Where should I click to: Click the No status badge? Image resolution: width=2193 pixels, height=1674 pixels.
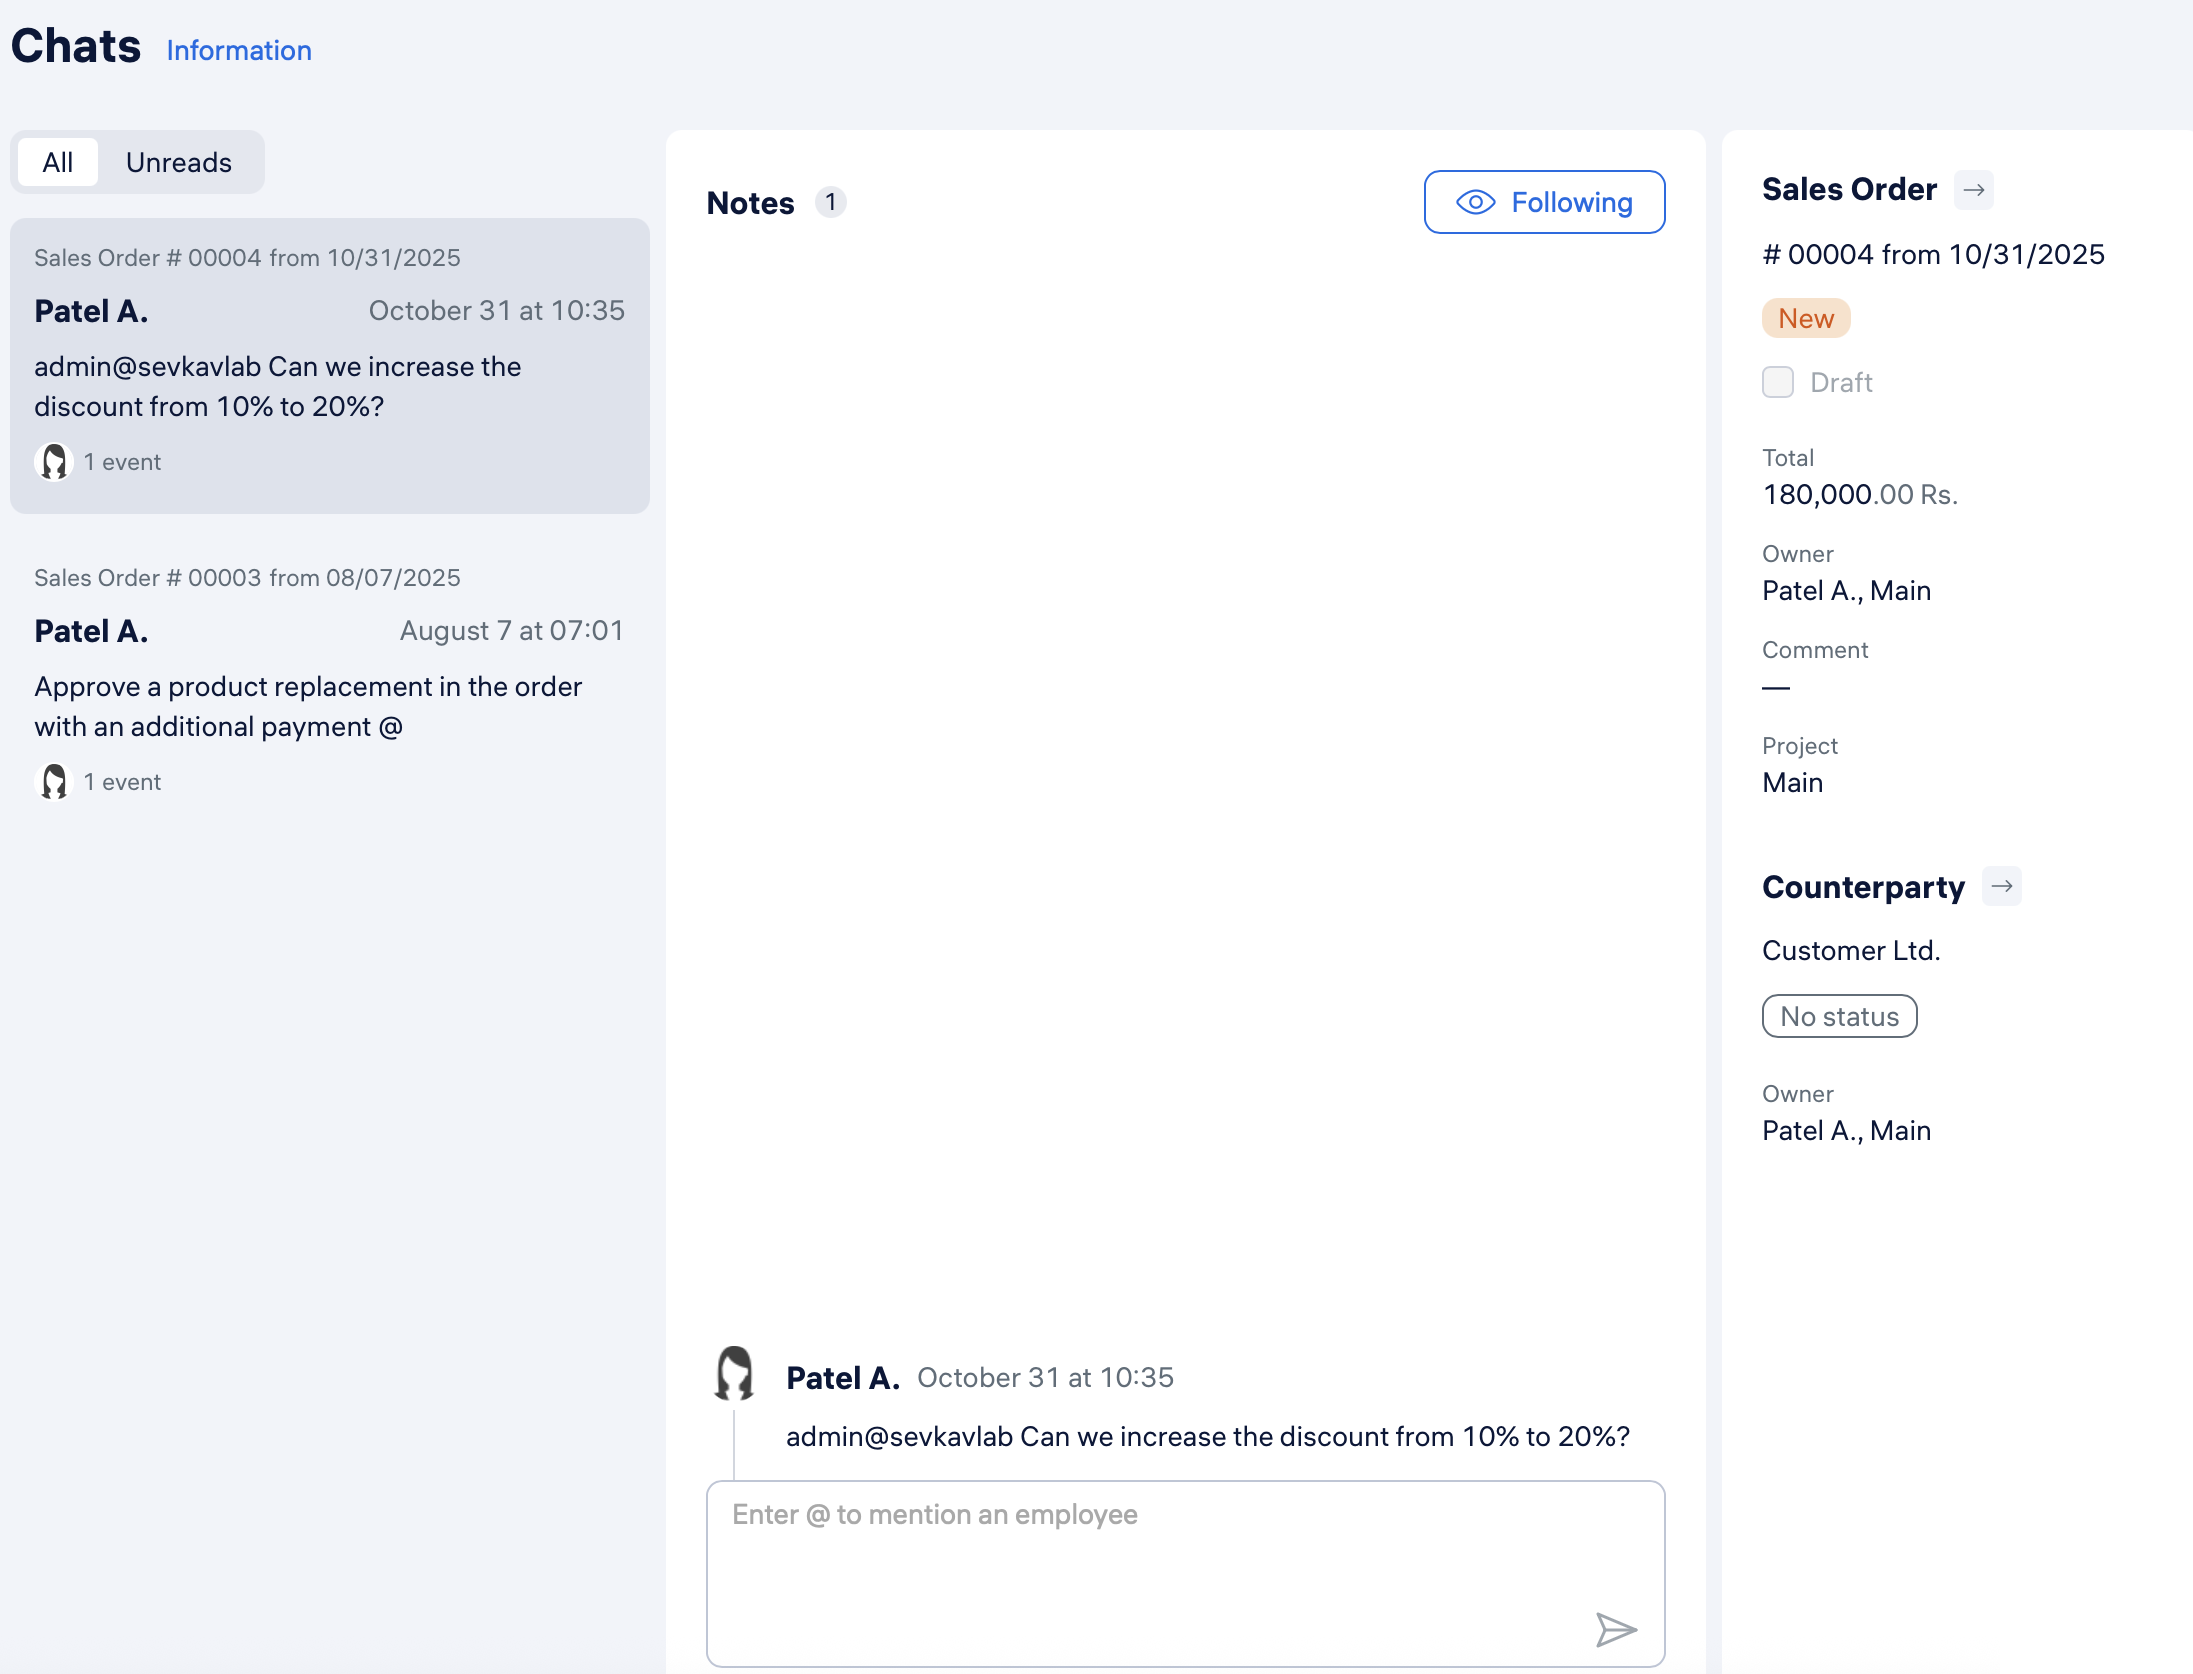pyautogui.click(x=1839, y=1016)
